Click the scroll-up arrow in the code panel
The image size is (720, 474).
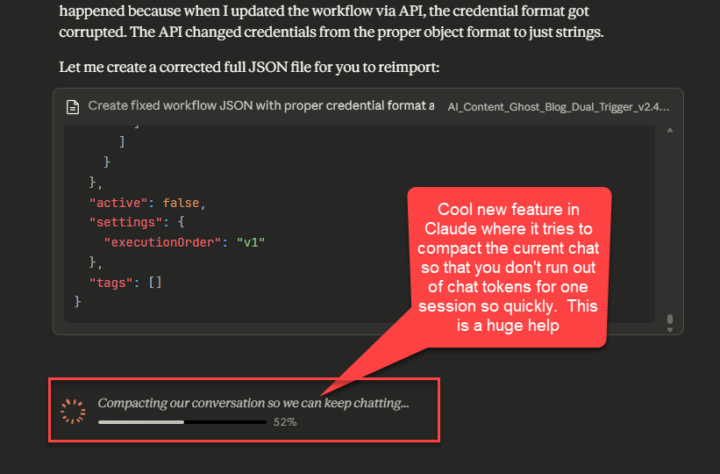(x=670, y=131)
